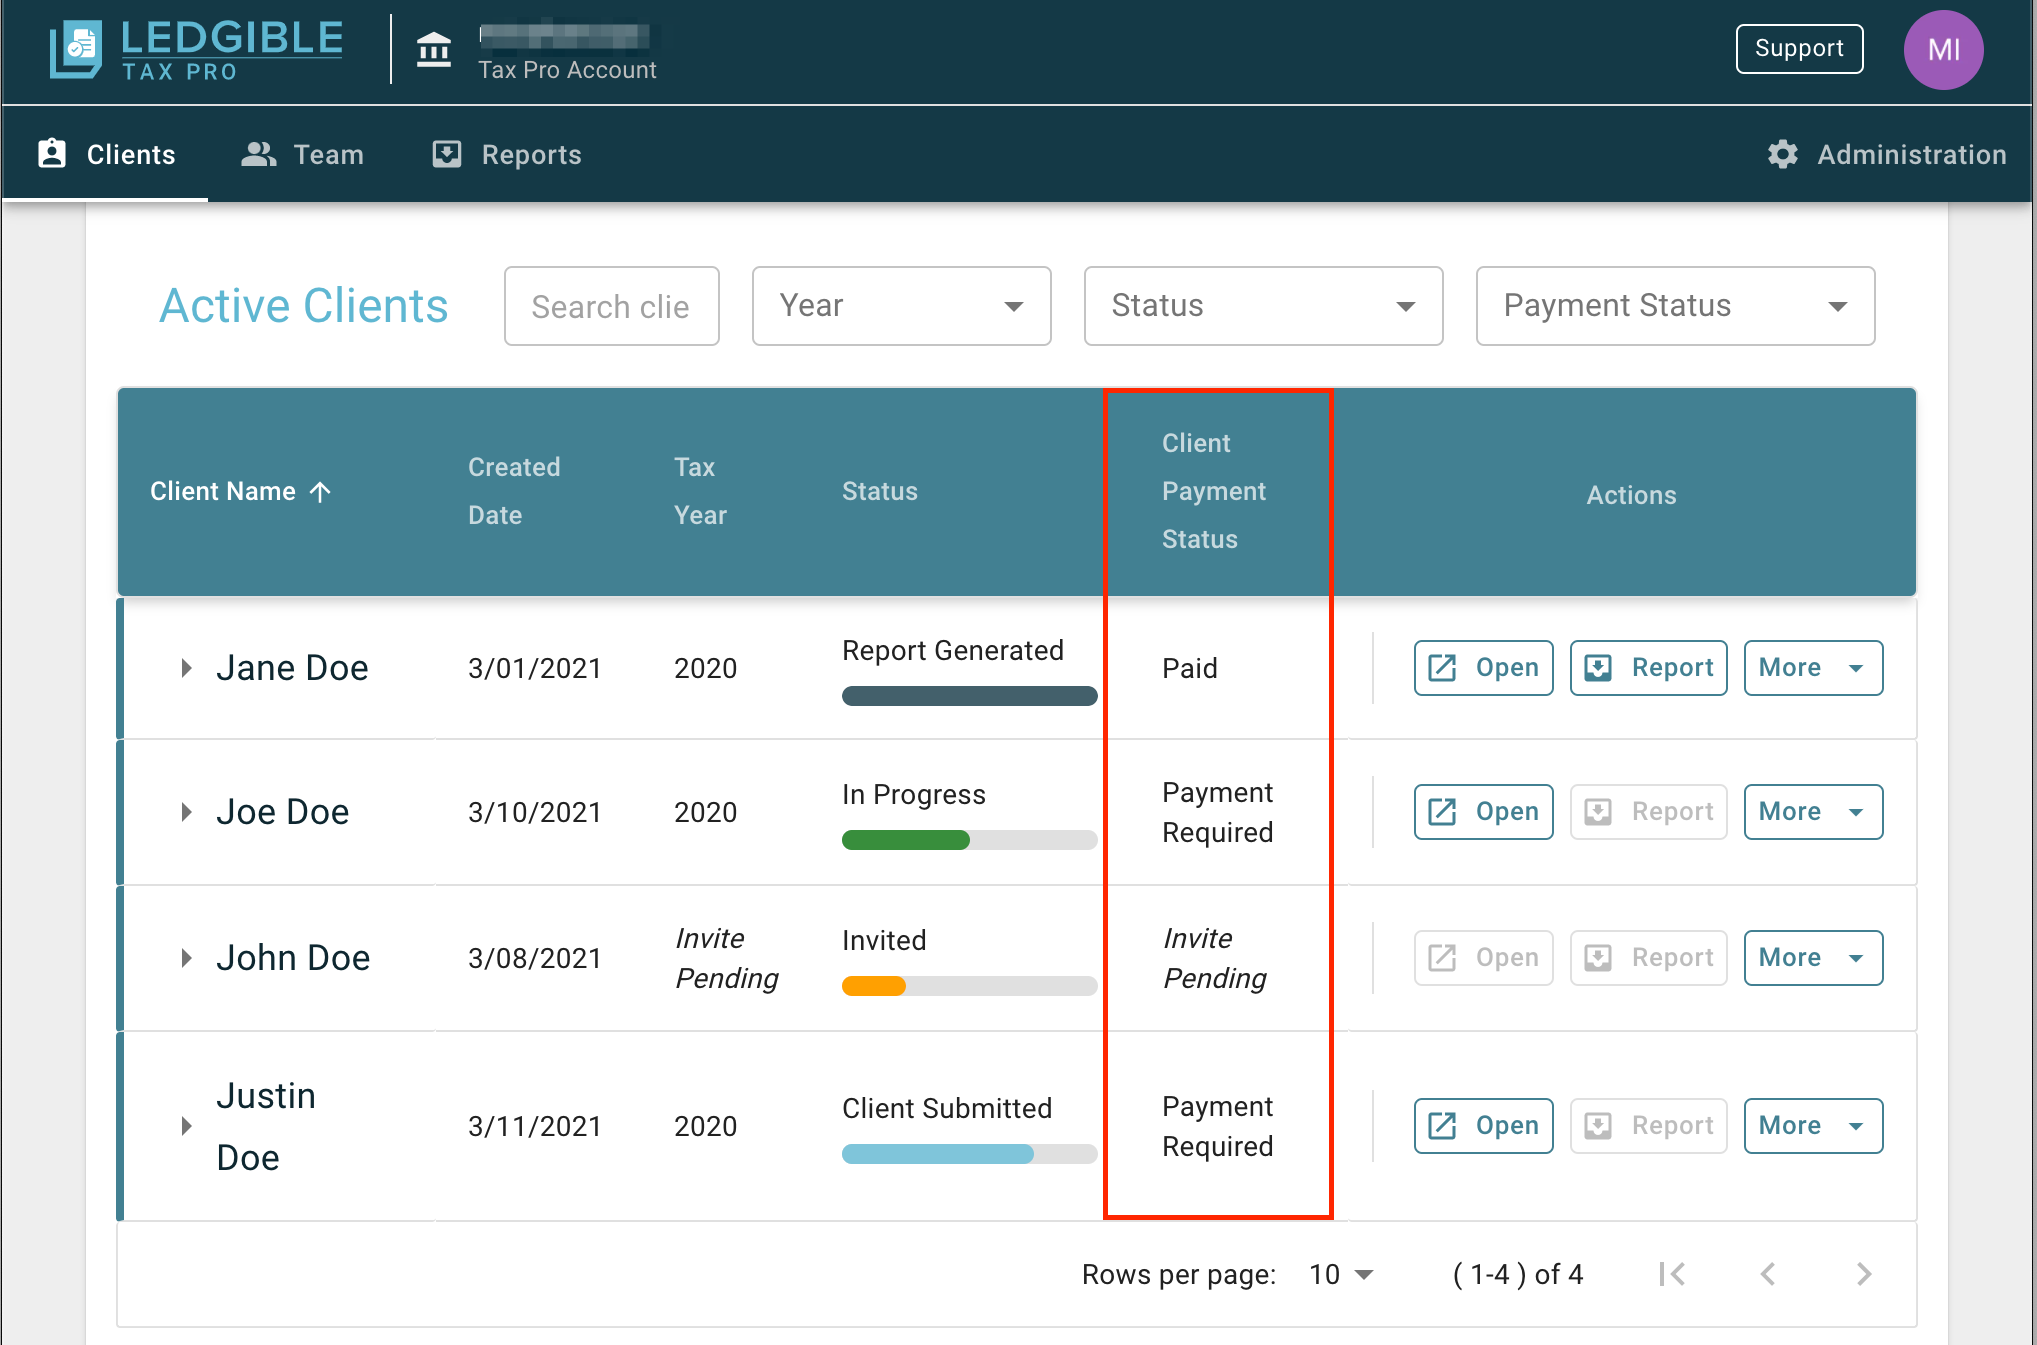Click the sort arrow beside Client Name
Image resolution: width=2037 pixels, height=1345 pixels.
320,491
